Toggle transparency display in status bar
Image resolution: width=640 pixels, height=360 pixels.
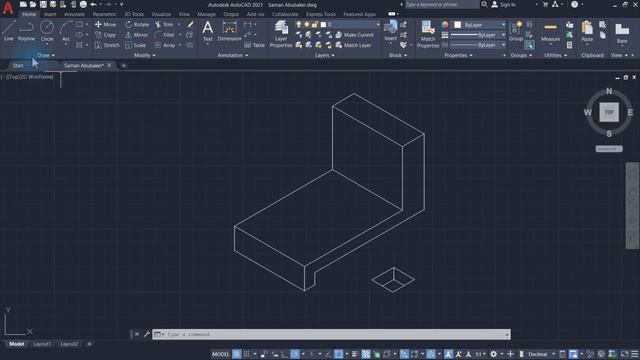tap(366, 354)
